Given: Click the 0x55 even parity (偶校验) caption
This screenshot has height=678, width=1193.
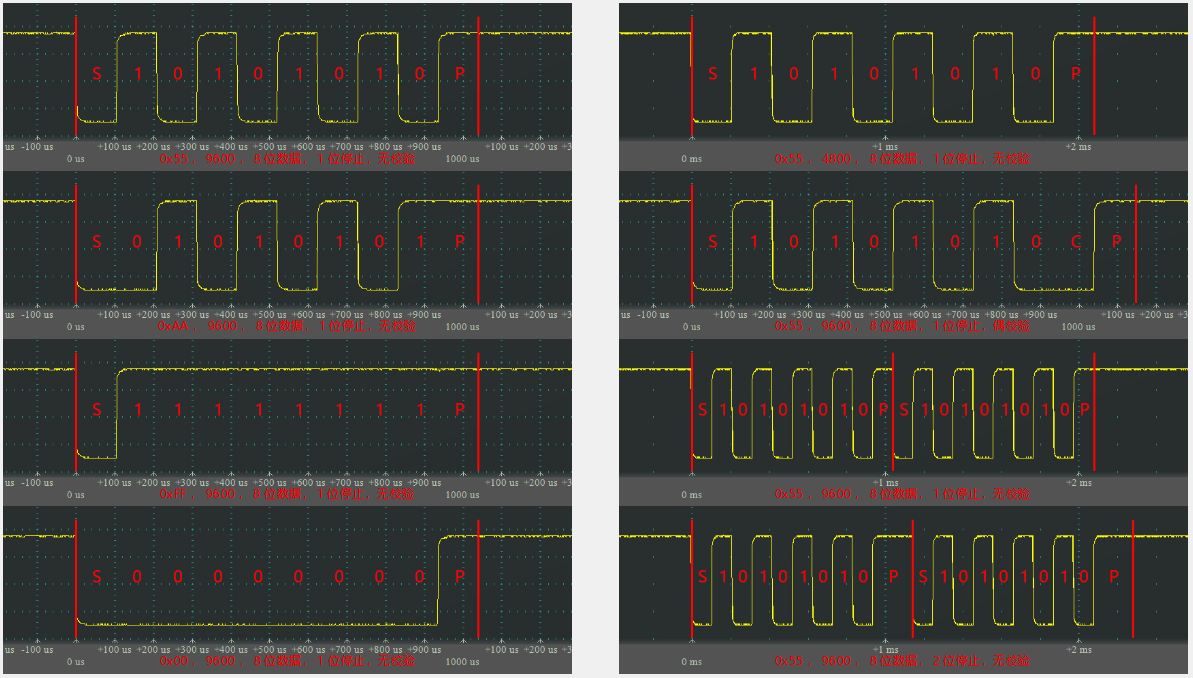Looking at the screenshot, I should pyautogui.click(x=902, y=326).
